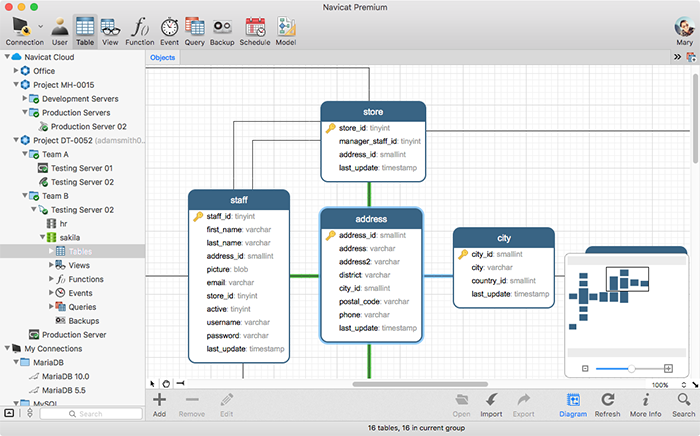Image resolution: width=700 pixels, height=436 pixels.
Task: Click Mary's profile avatar
Action: click(684, 27)
